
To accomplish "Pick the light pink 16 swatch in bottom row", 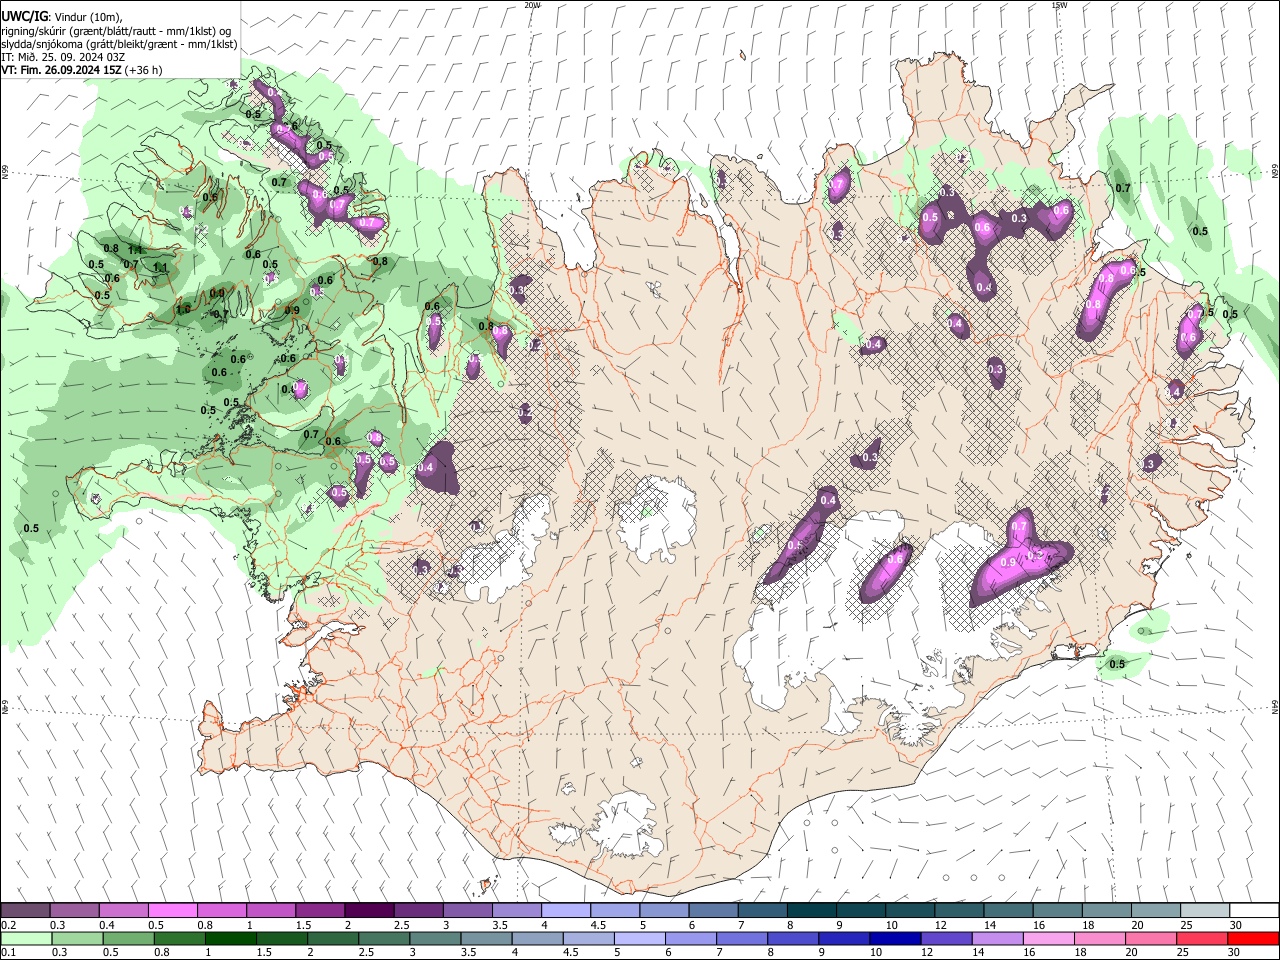I will click(1049, 939).
